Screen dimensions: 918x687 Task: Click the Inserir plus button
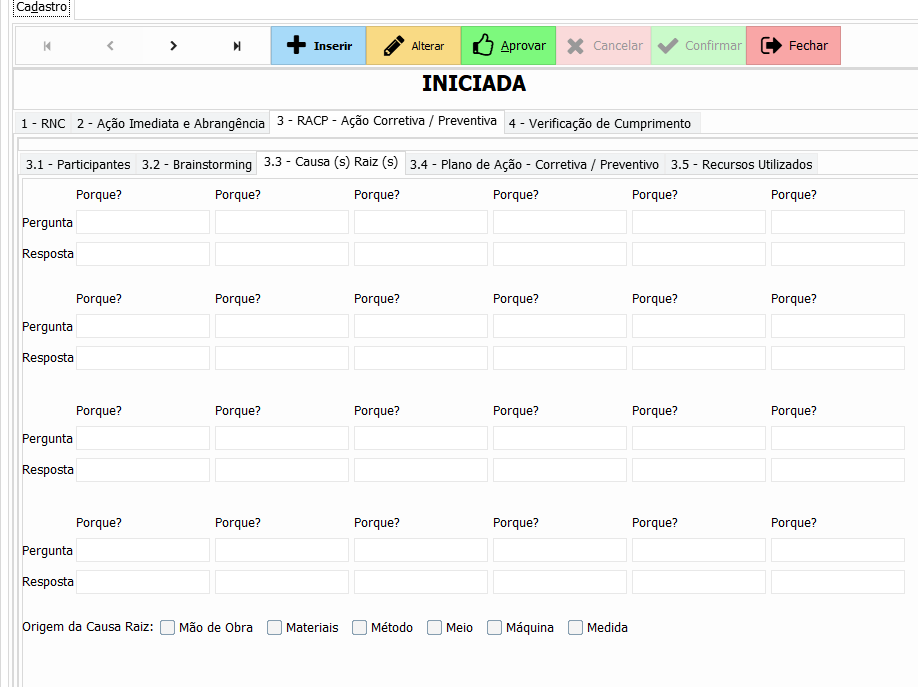(318, 46)
